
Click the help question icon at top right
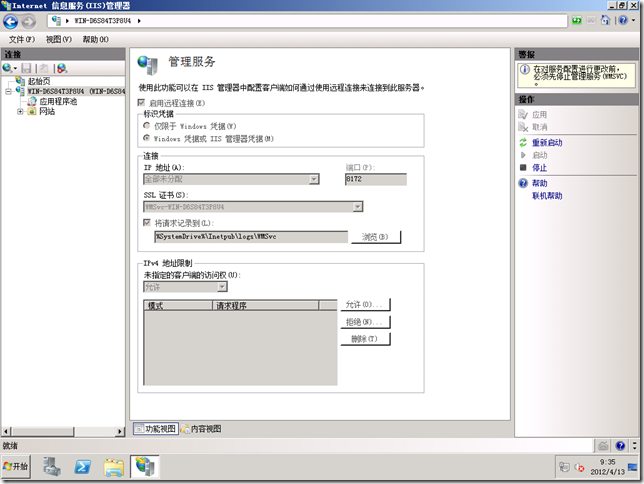623,20
